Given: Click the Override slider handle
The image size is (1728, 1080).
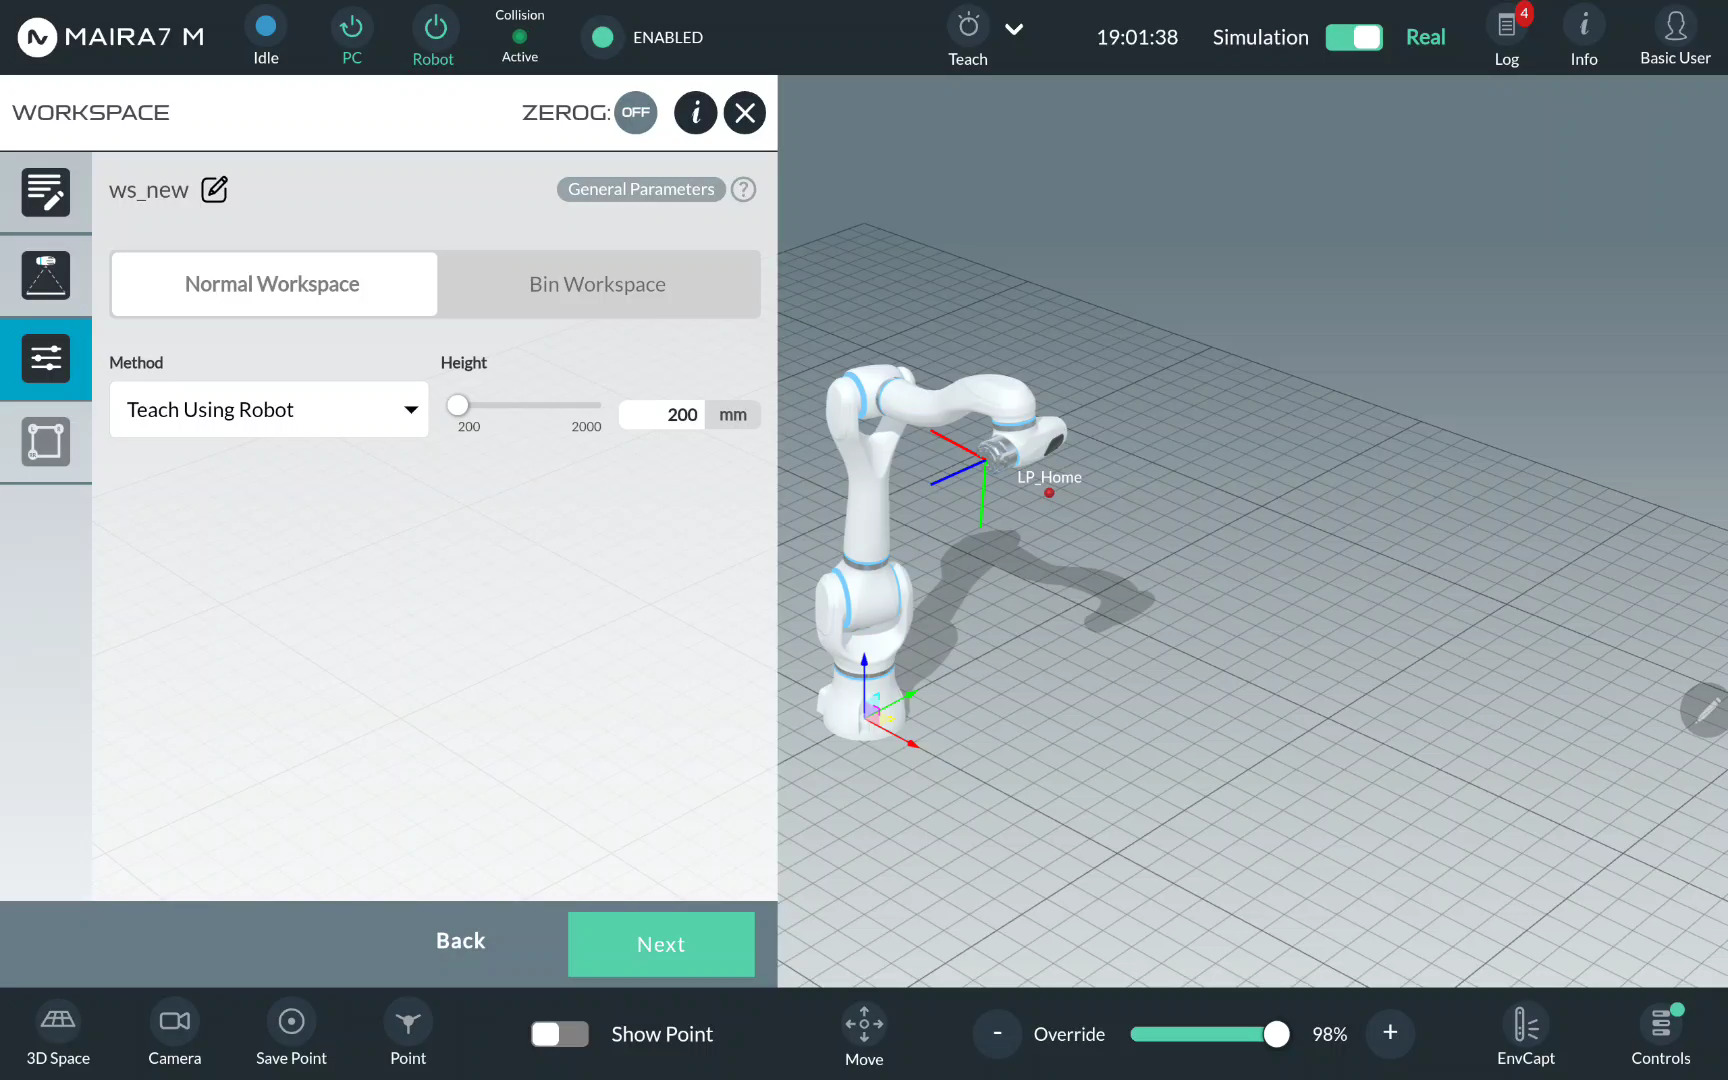Looking at the screenshot, I should 1276,1034.
